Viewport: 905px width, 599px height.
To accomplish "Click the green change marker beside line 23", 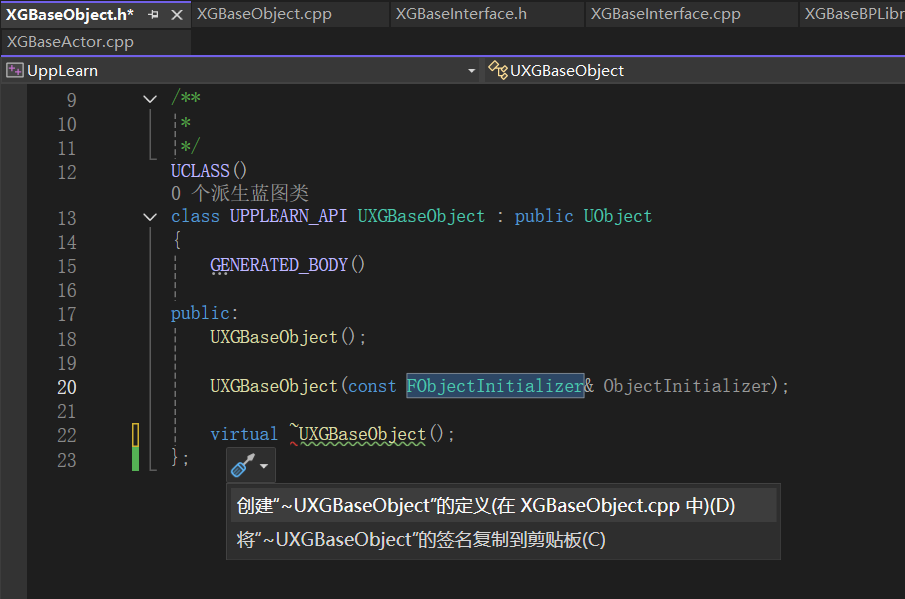I will 136,459.
